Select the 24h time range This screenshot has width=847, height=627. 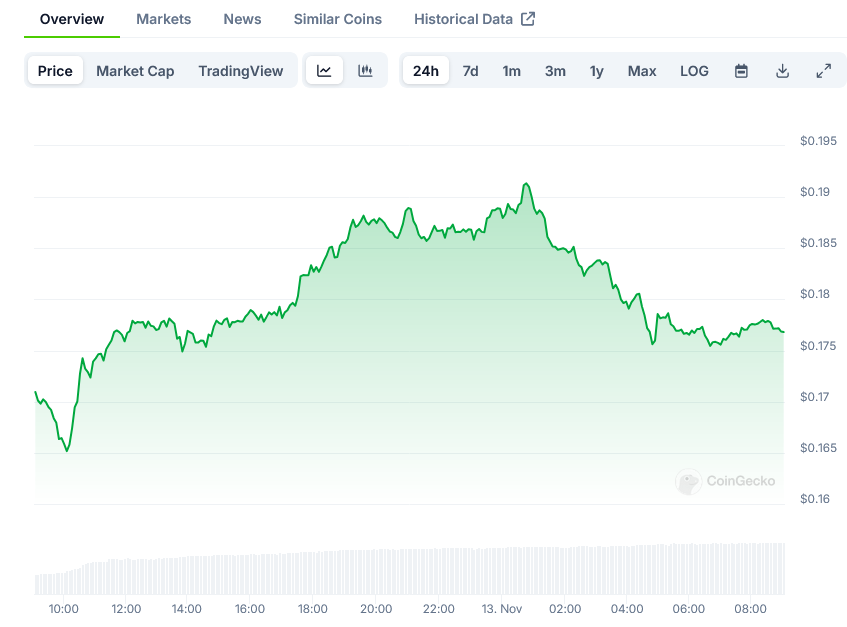coord(426,71)
